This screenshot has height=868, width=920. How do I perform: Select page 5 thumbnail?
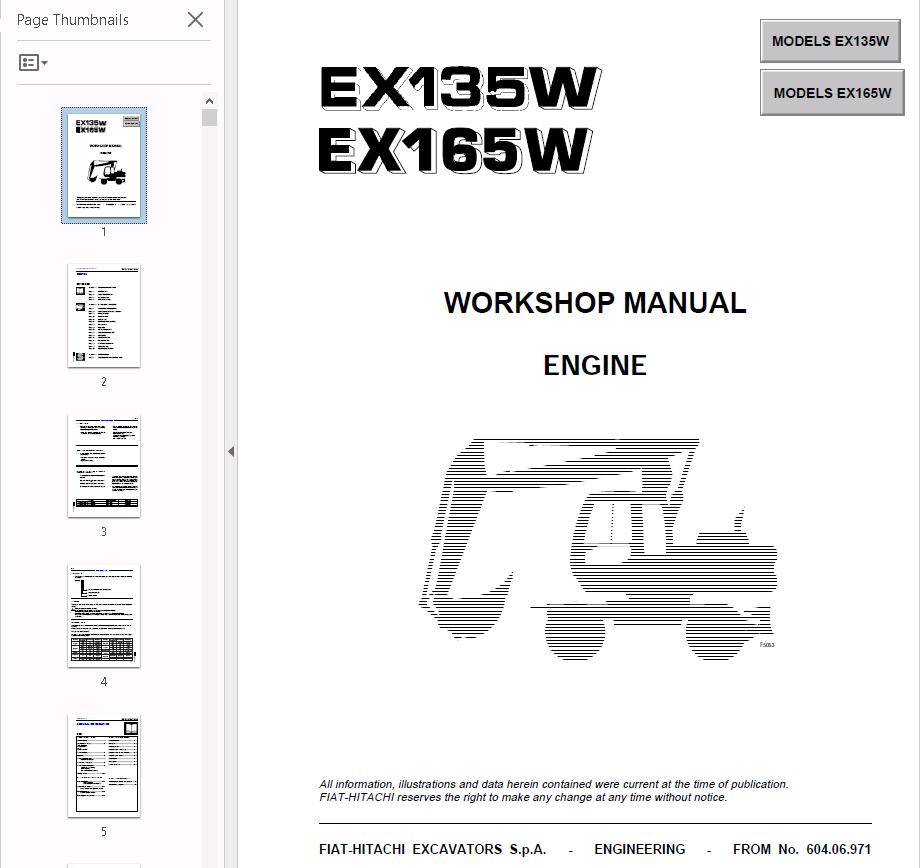[104, 766]
